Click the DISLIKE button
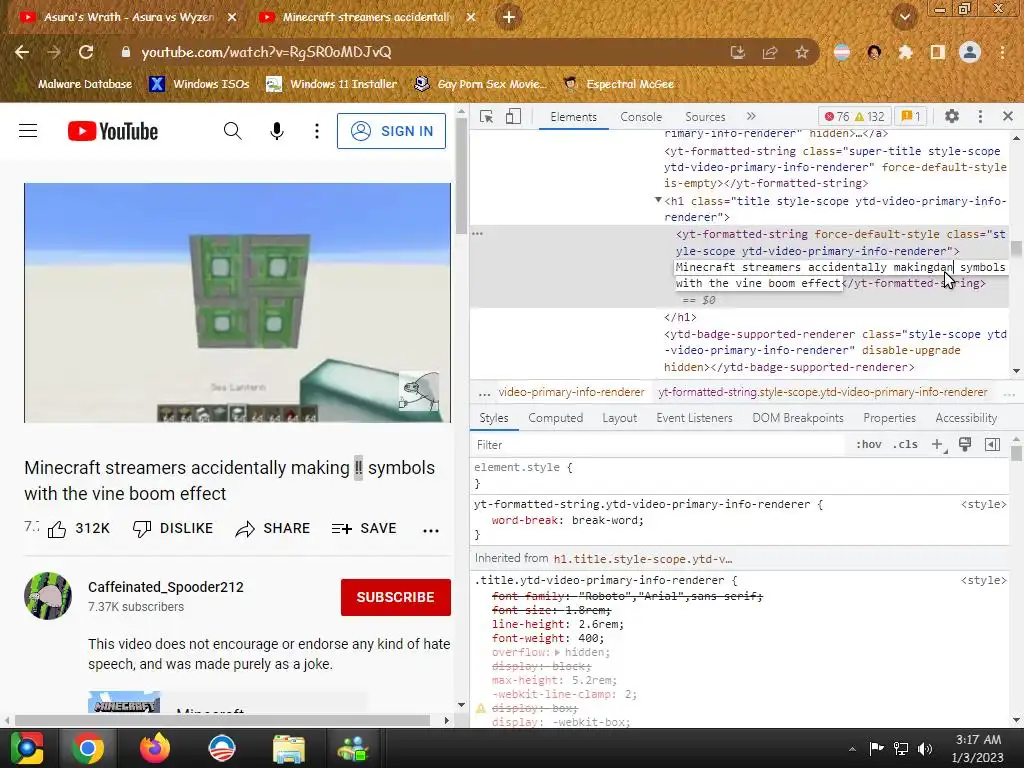This screenshot has height=768, width=1024. [x=173, y=528]
